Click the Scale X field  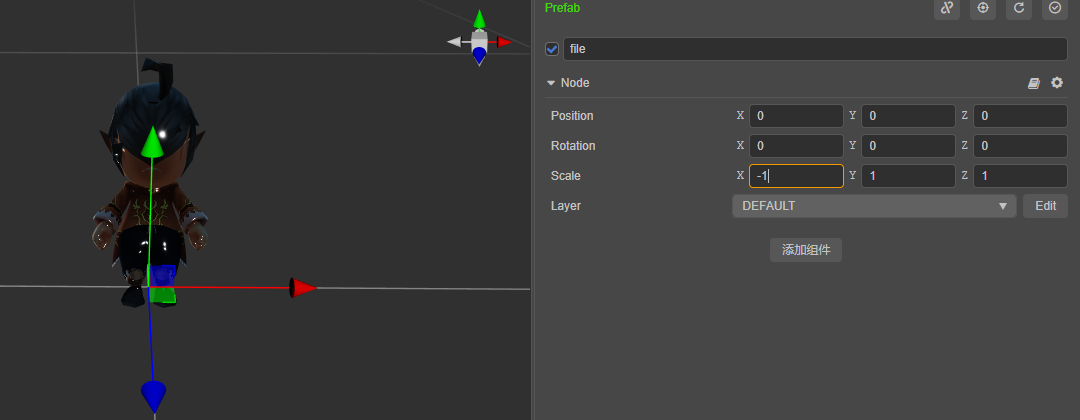(796, 176)
